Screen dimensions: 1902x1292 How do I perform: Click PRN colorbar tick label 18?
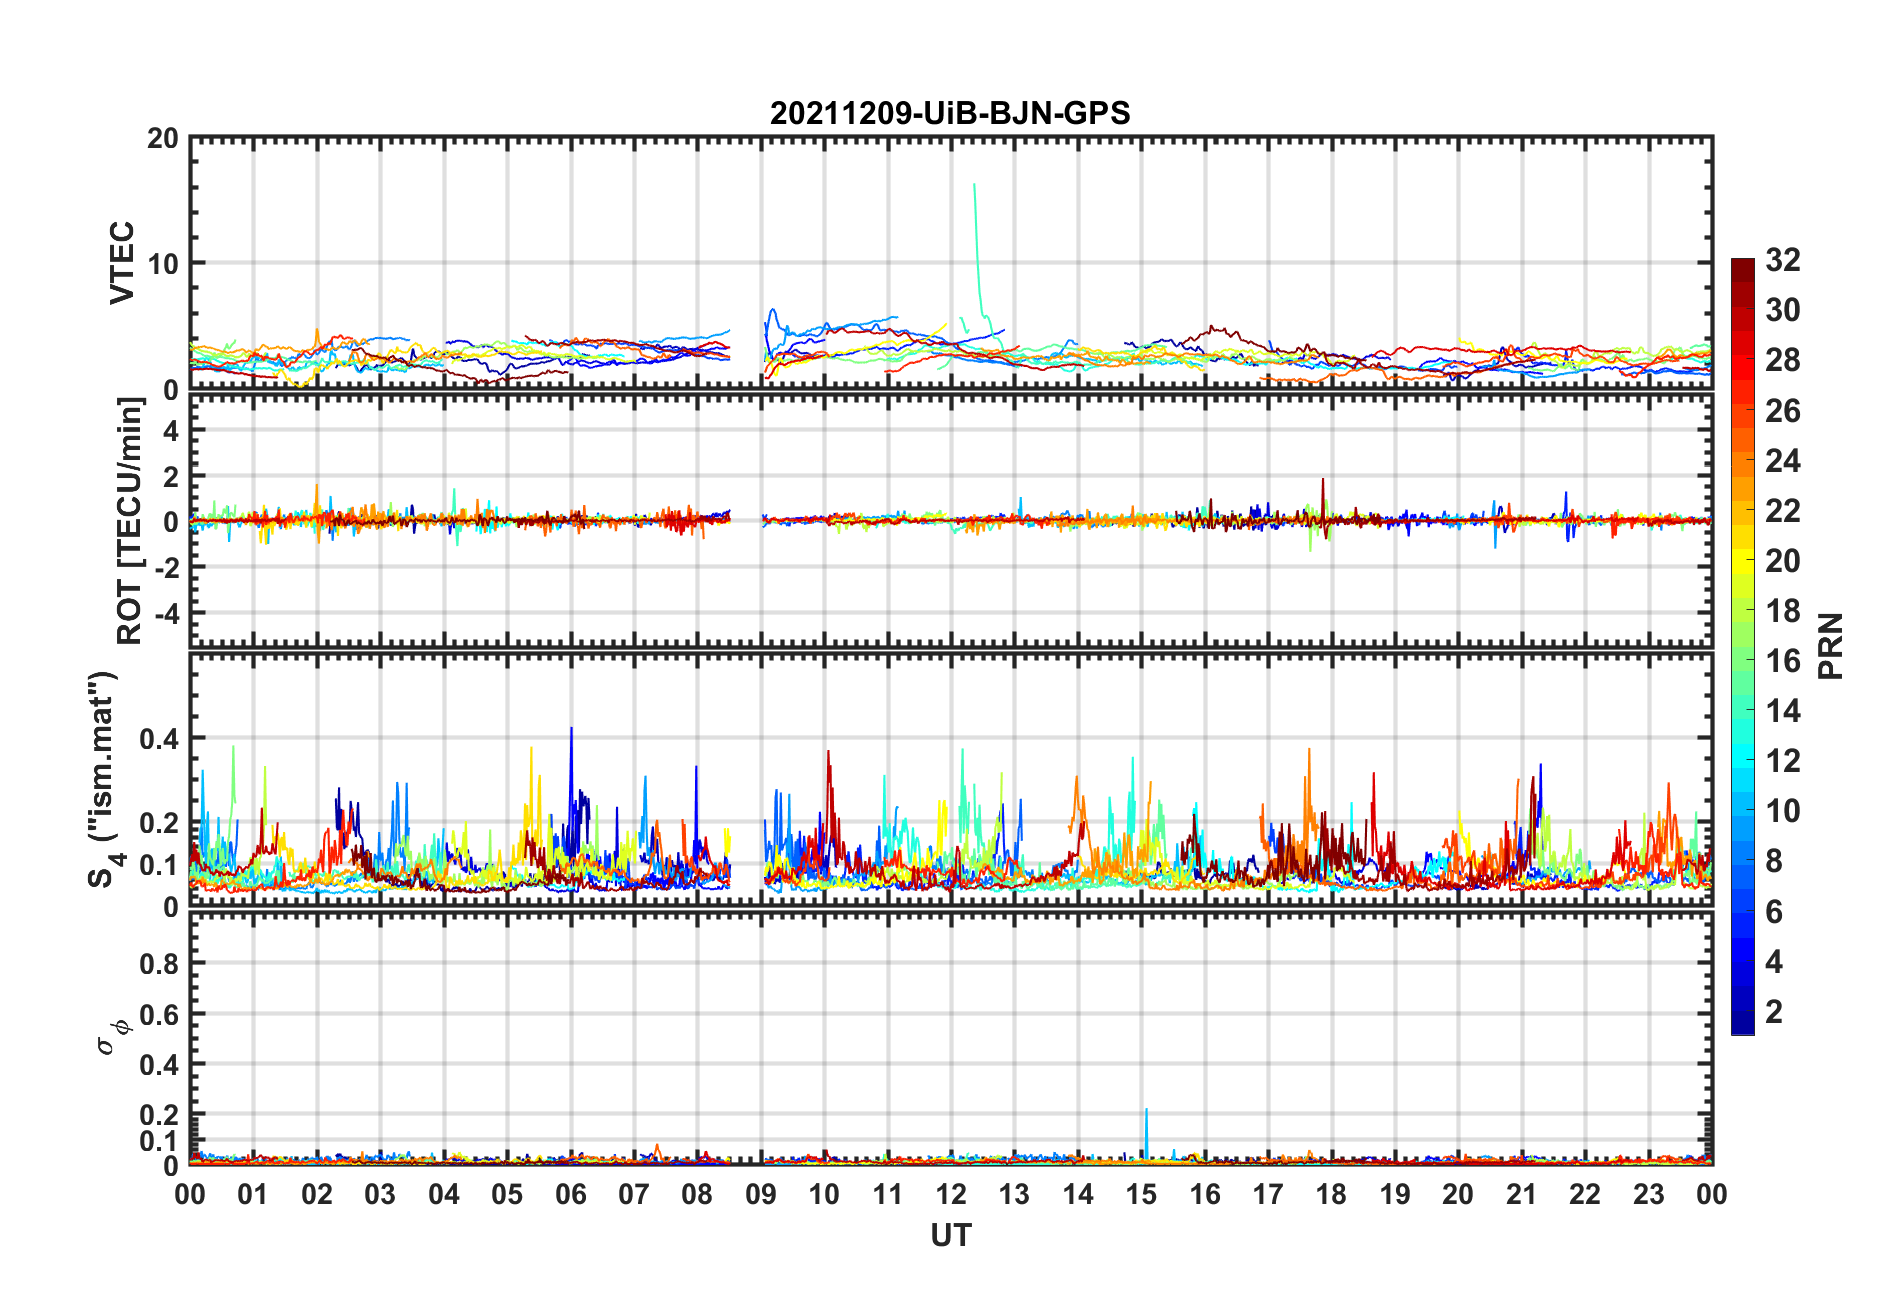coord(1783,610)
